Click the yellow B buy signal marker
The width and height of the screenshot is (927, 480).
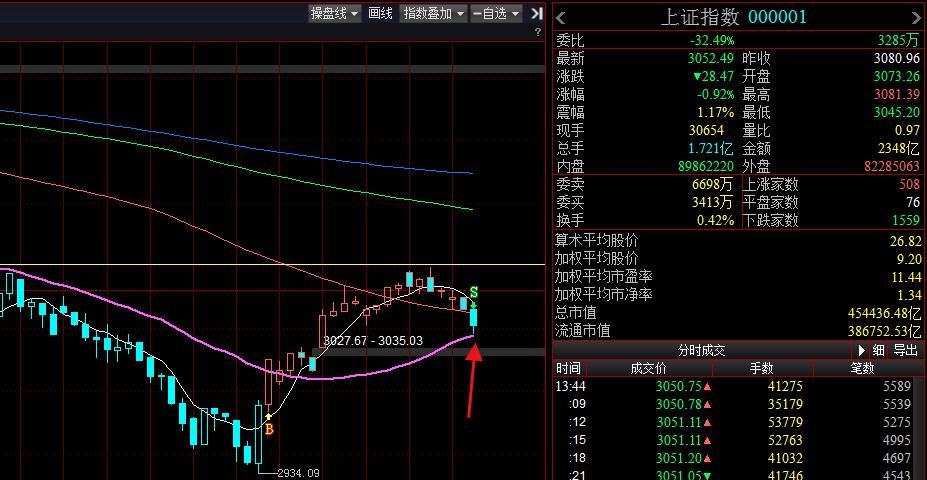[268, 428]
